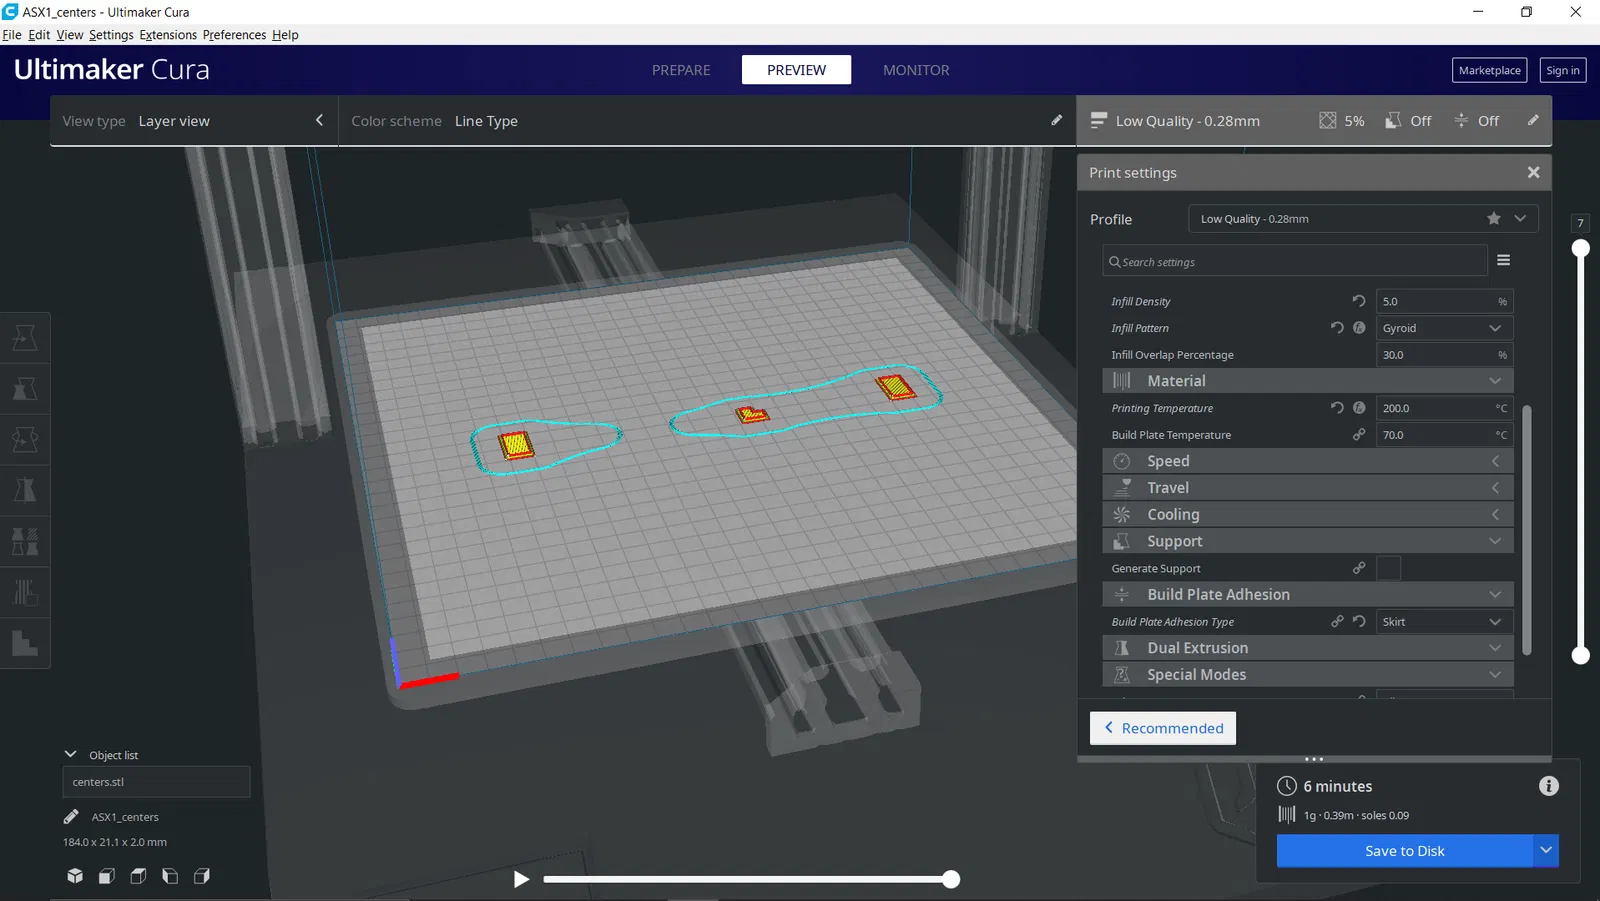1600x901 pixels.
Task: Expand the Cooling settings category
Action: (1308, 514)
